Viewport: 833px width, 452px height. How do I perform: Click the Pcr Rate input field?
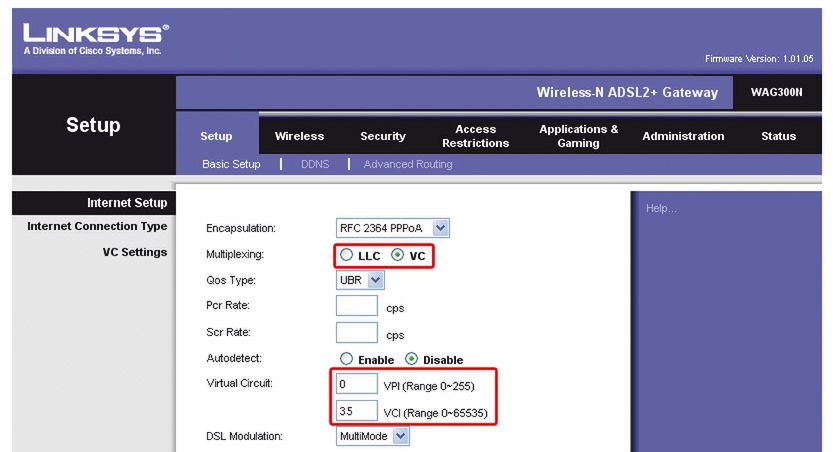click(356, 306)
